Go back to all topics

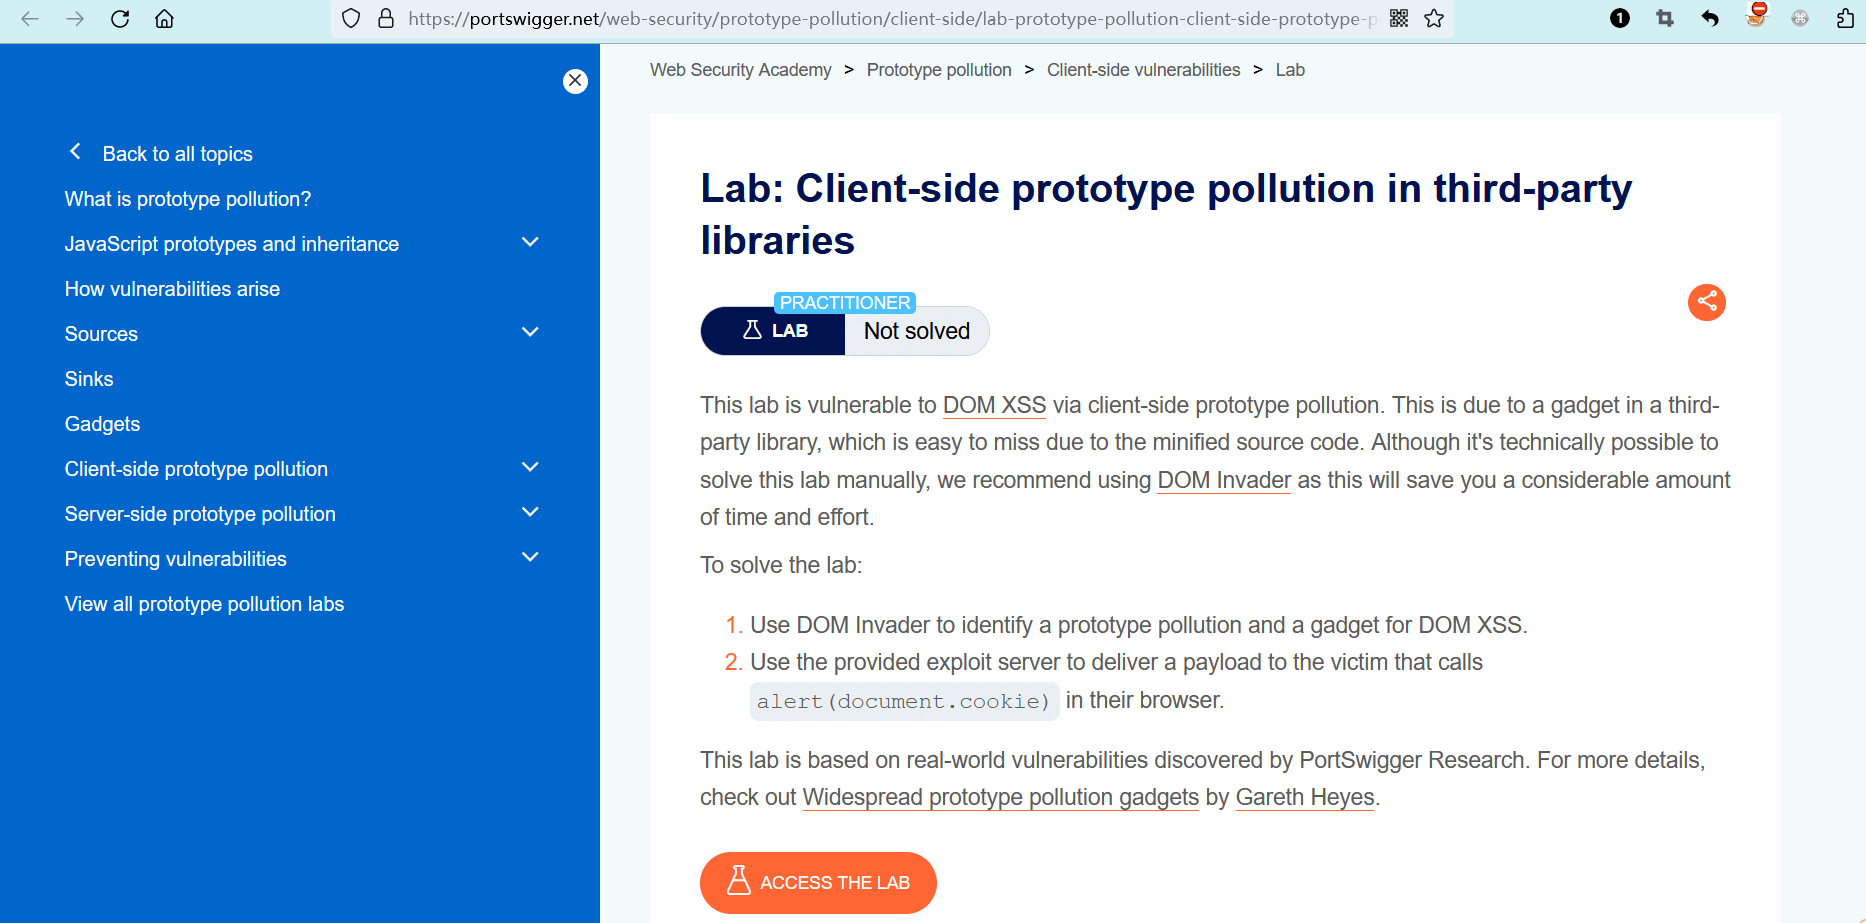(176, 154)
